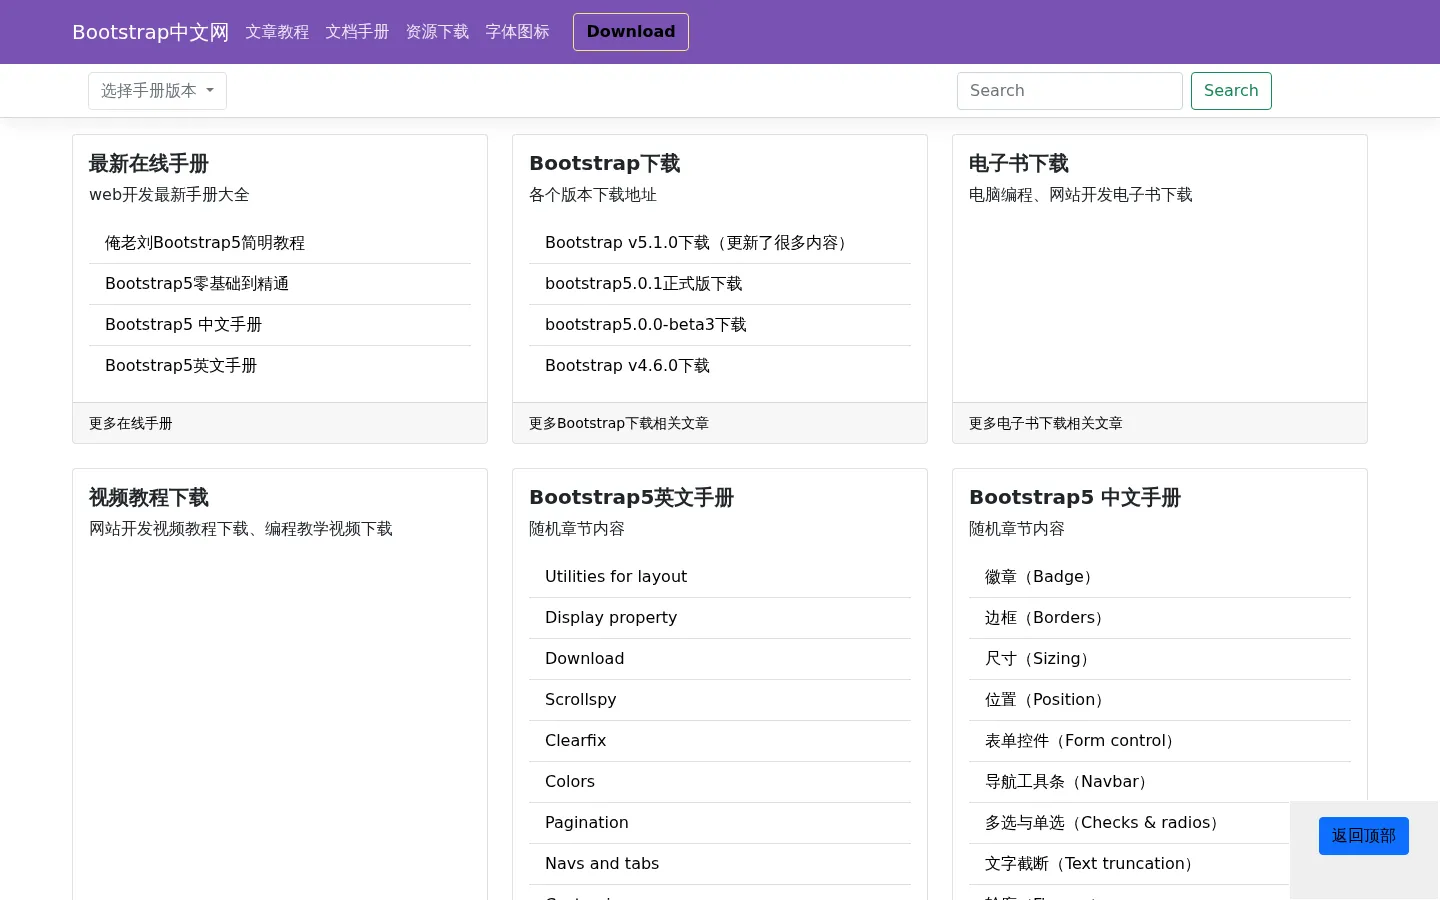
Task: Open Bootstrap v5.1.0下载 link
Action: point(699,243)
